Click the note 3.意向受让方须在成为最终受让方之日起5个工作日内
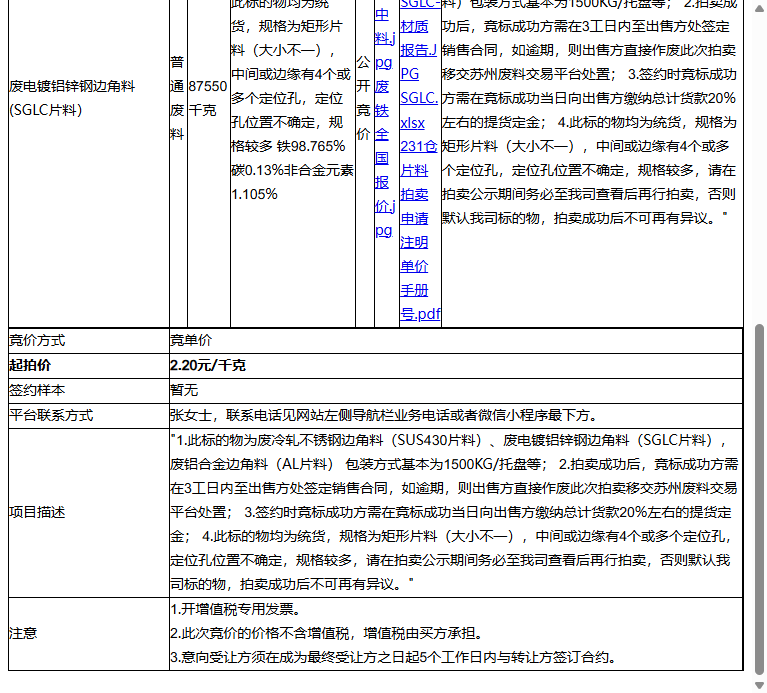Screen dimensions: 767x693 tap(394, 657)
